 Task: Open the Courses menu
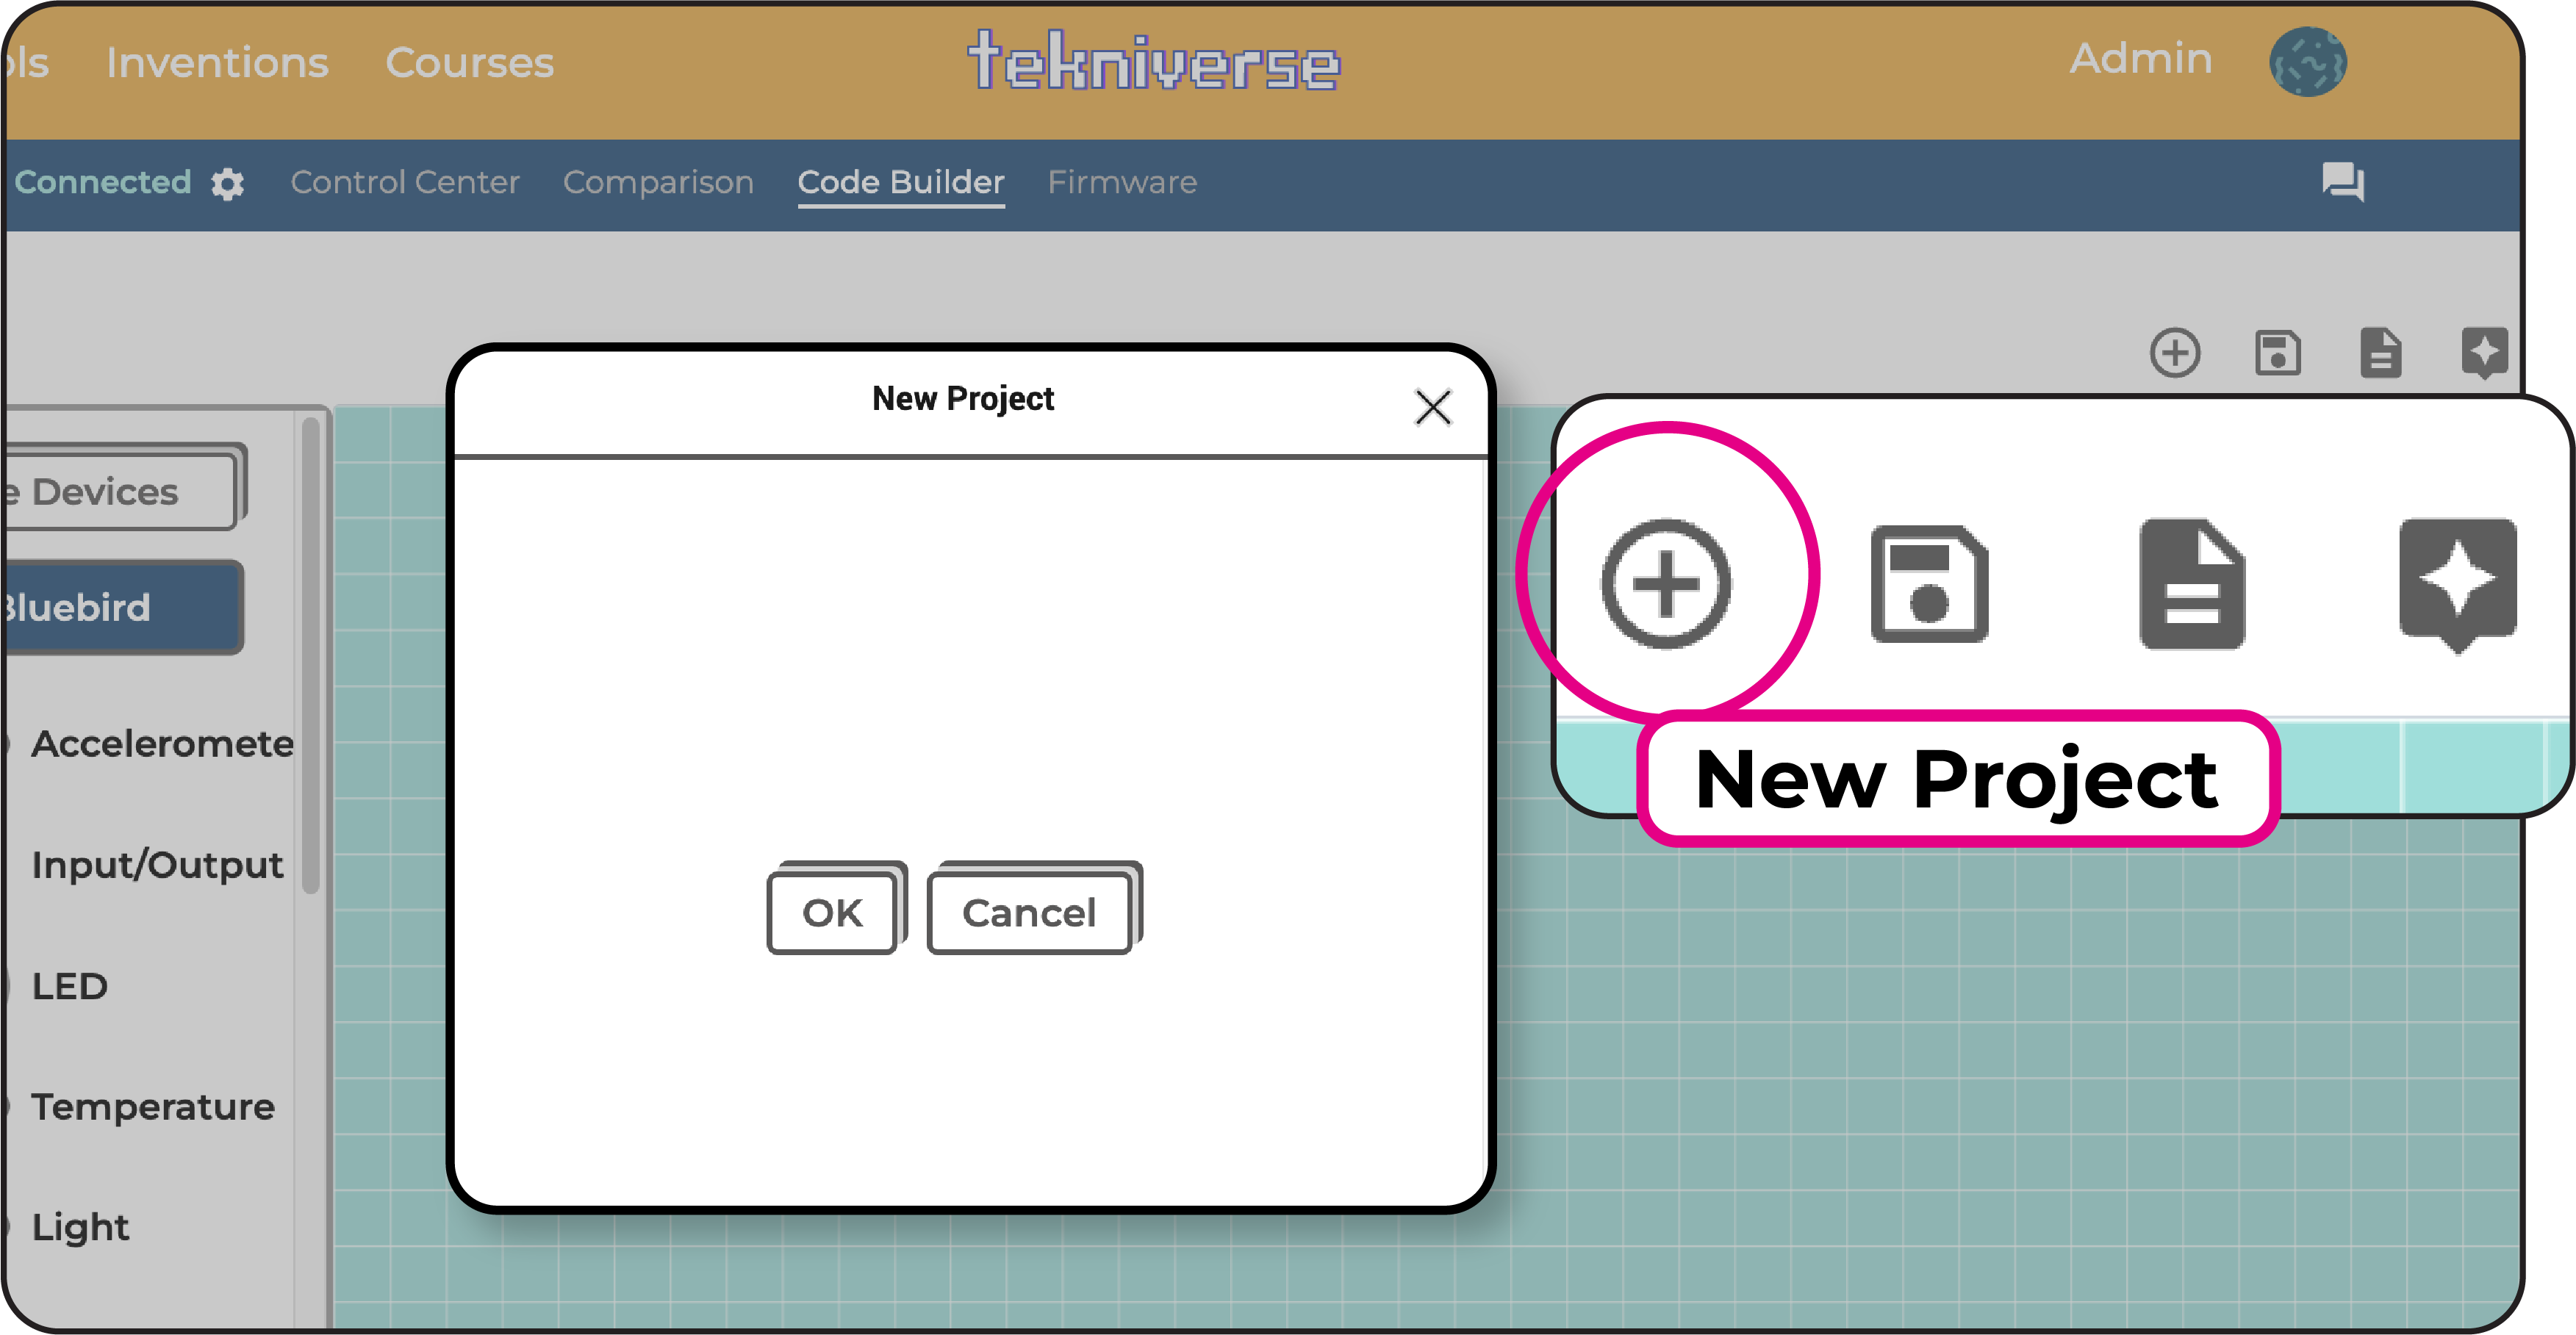[x=469, y=63]
